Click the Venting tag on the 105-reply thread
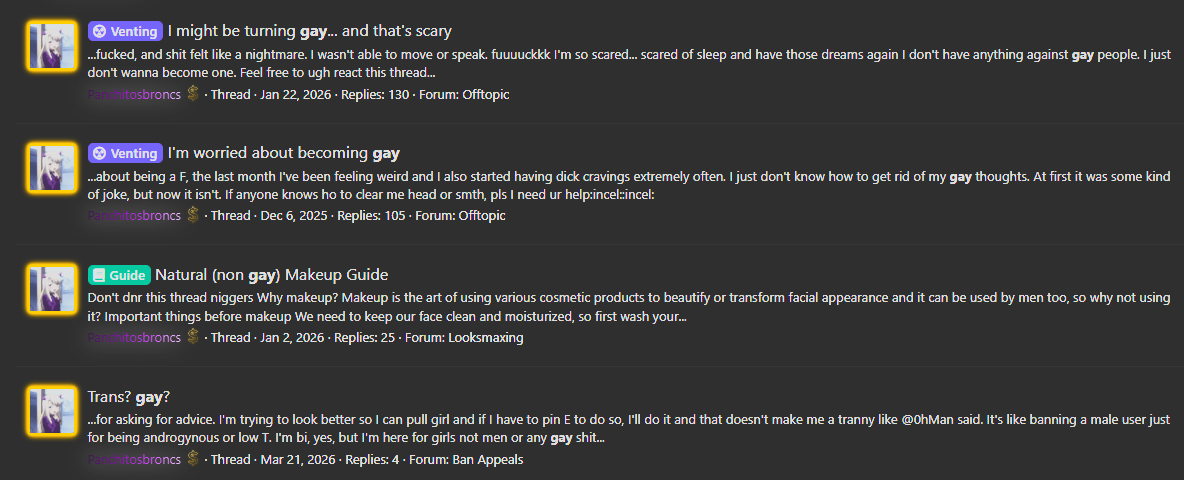Viewport: 1184px width, 480px height. (x=125, y=153)
